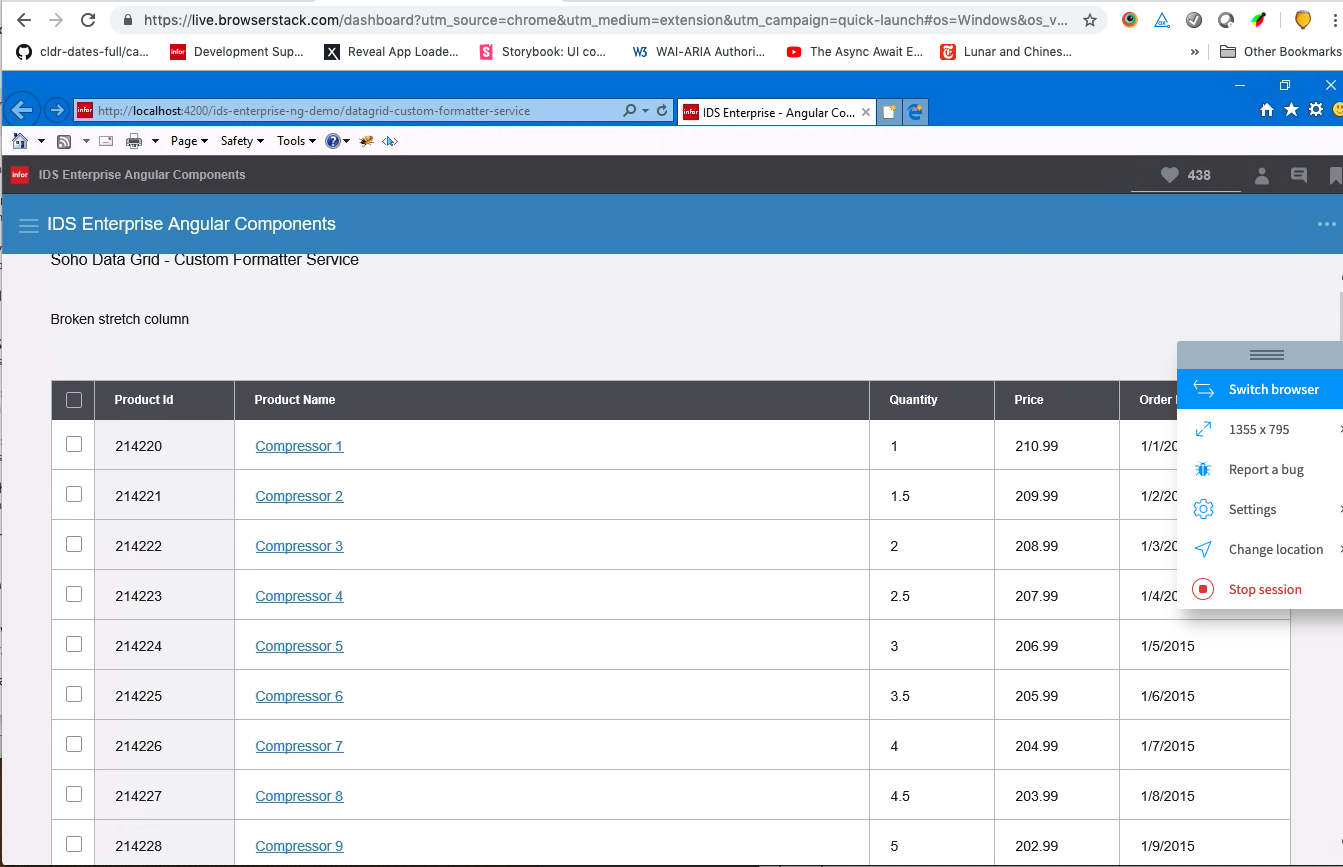The image size is (1343, 867).
Task: Open the hamburger navigation menu
Action: [x=29, y=225]
